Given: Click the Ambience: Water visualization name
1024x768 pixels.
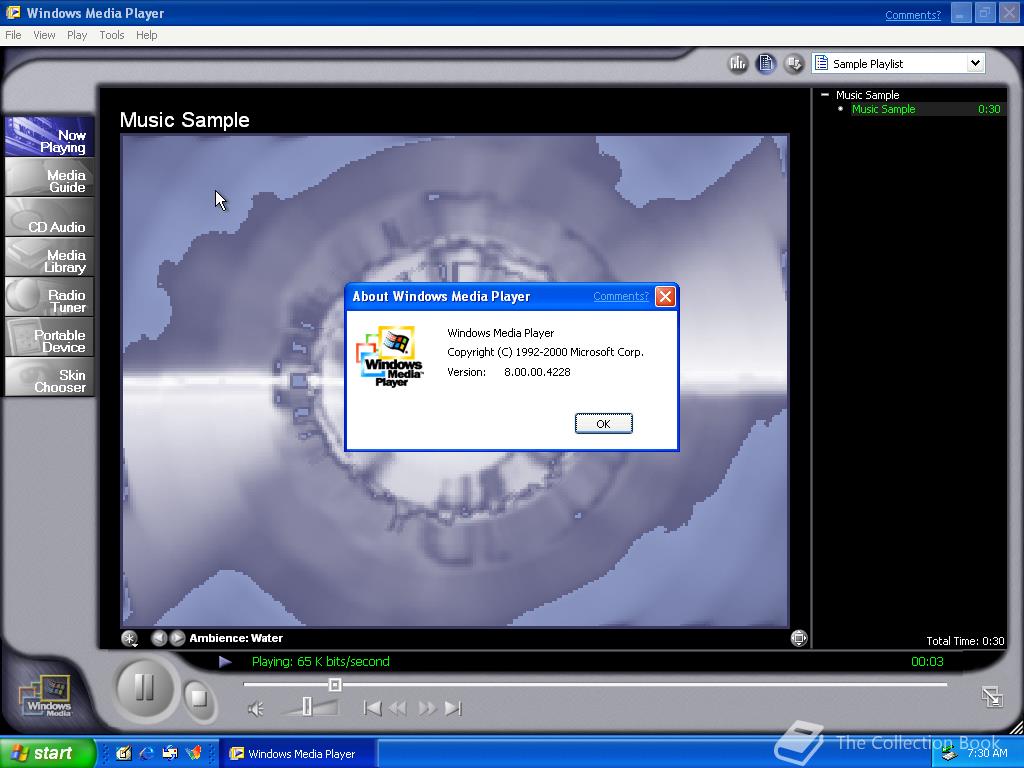Looking at the screenshot, I should point(236,638).
